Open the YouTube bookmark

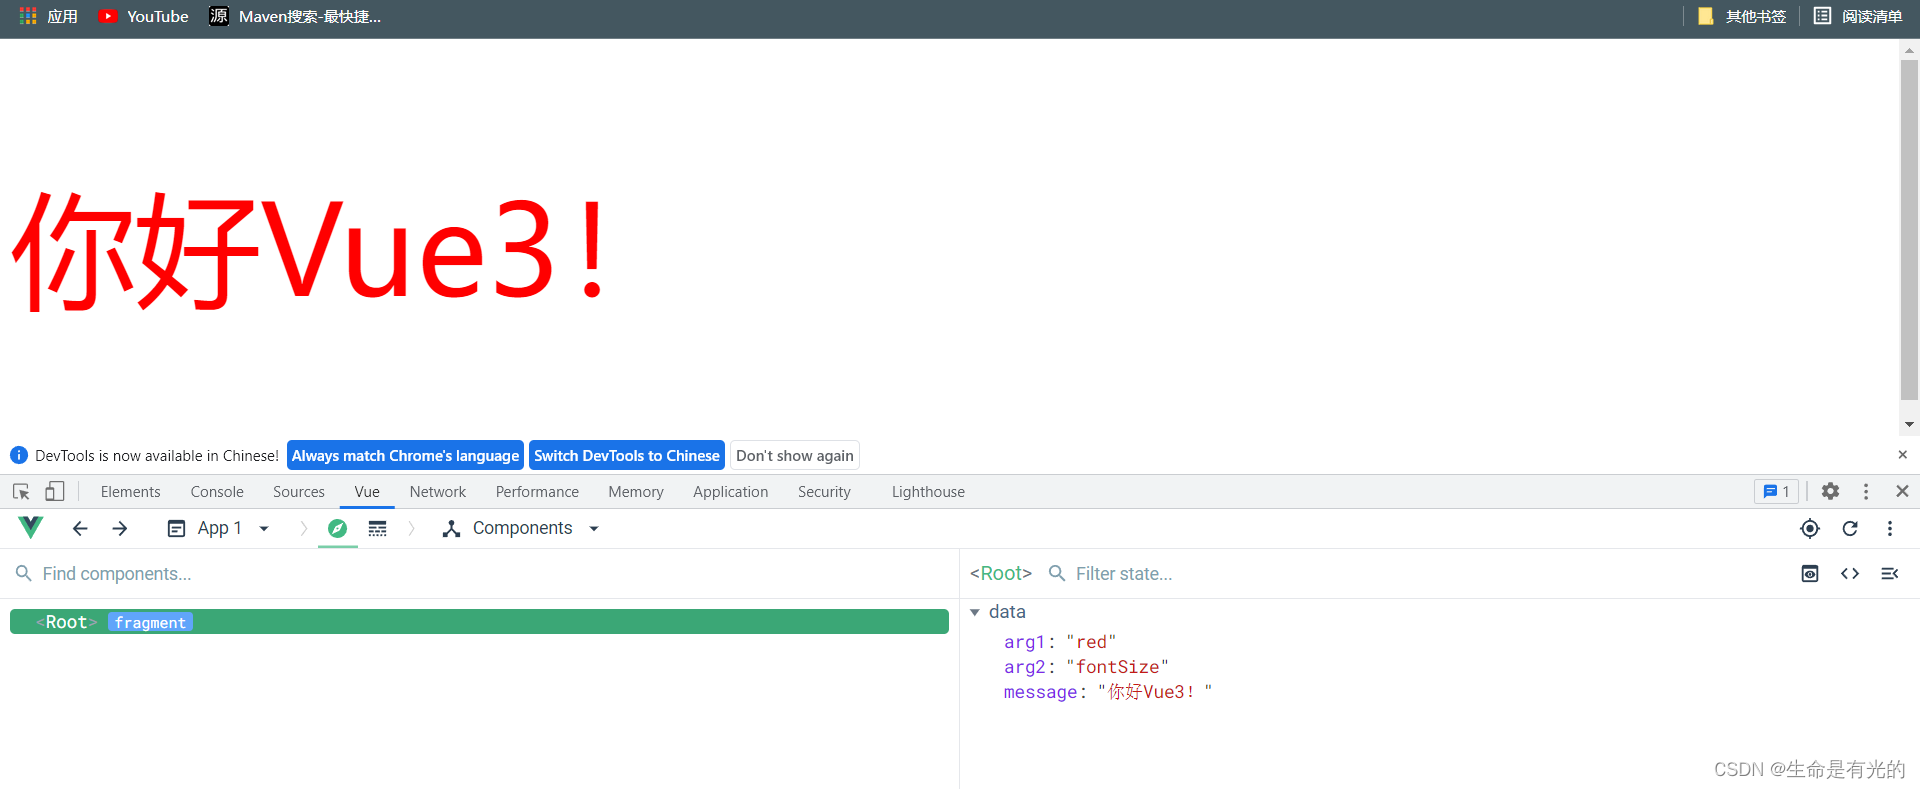pos(144,16)
